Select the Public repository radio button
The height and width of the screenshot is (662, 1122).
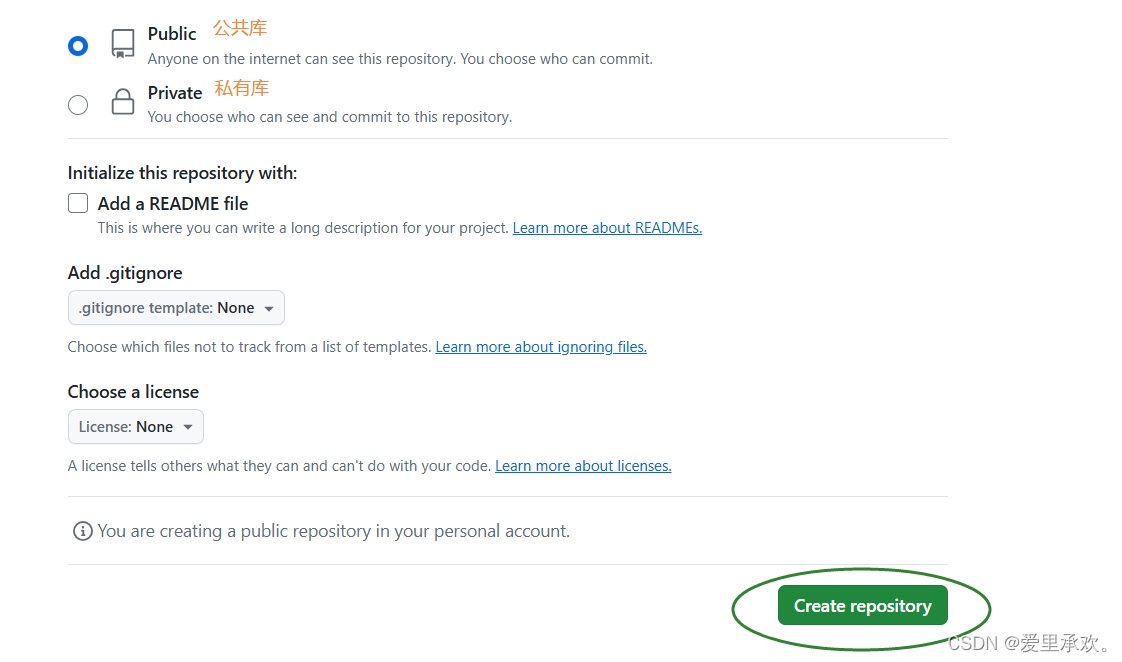[x=78, y=46]
